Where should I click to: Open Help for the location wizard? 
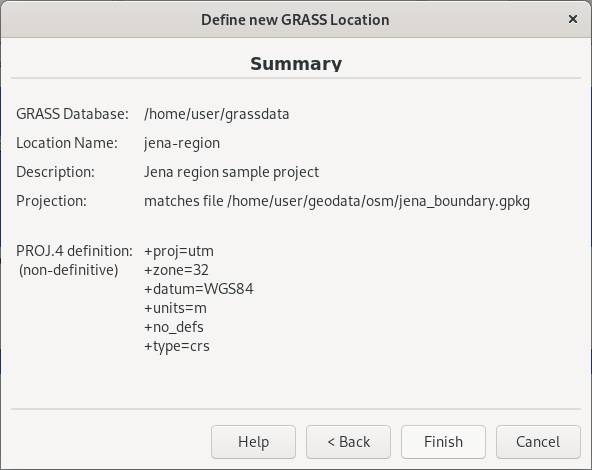coord(253,442)
